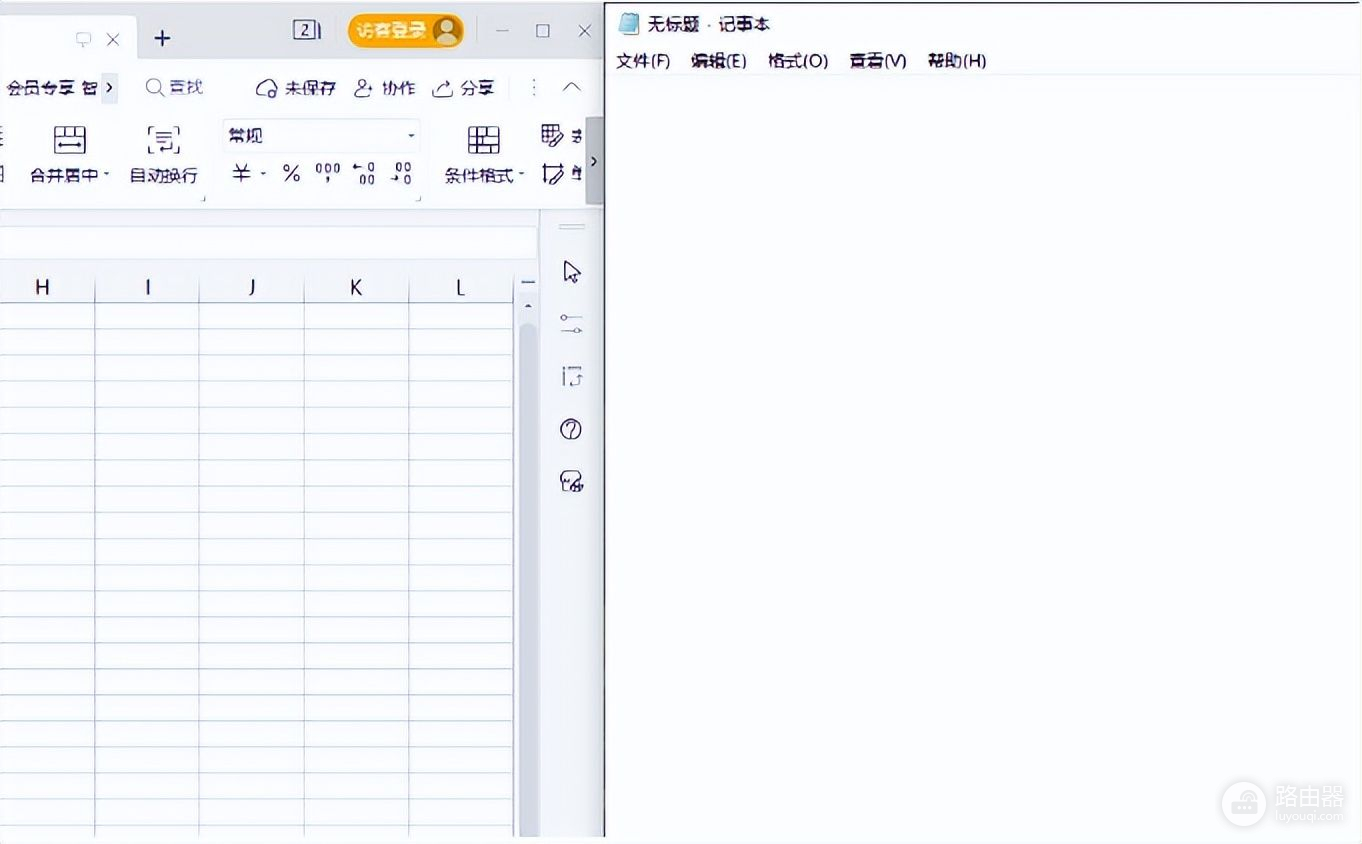Toggle the auto wrap text icon
Viewport: 1362px width, 844px height.
point(163,140)
